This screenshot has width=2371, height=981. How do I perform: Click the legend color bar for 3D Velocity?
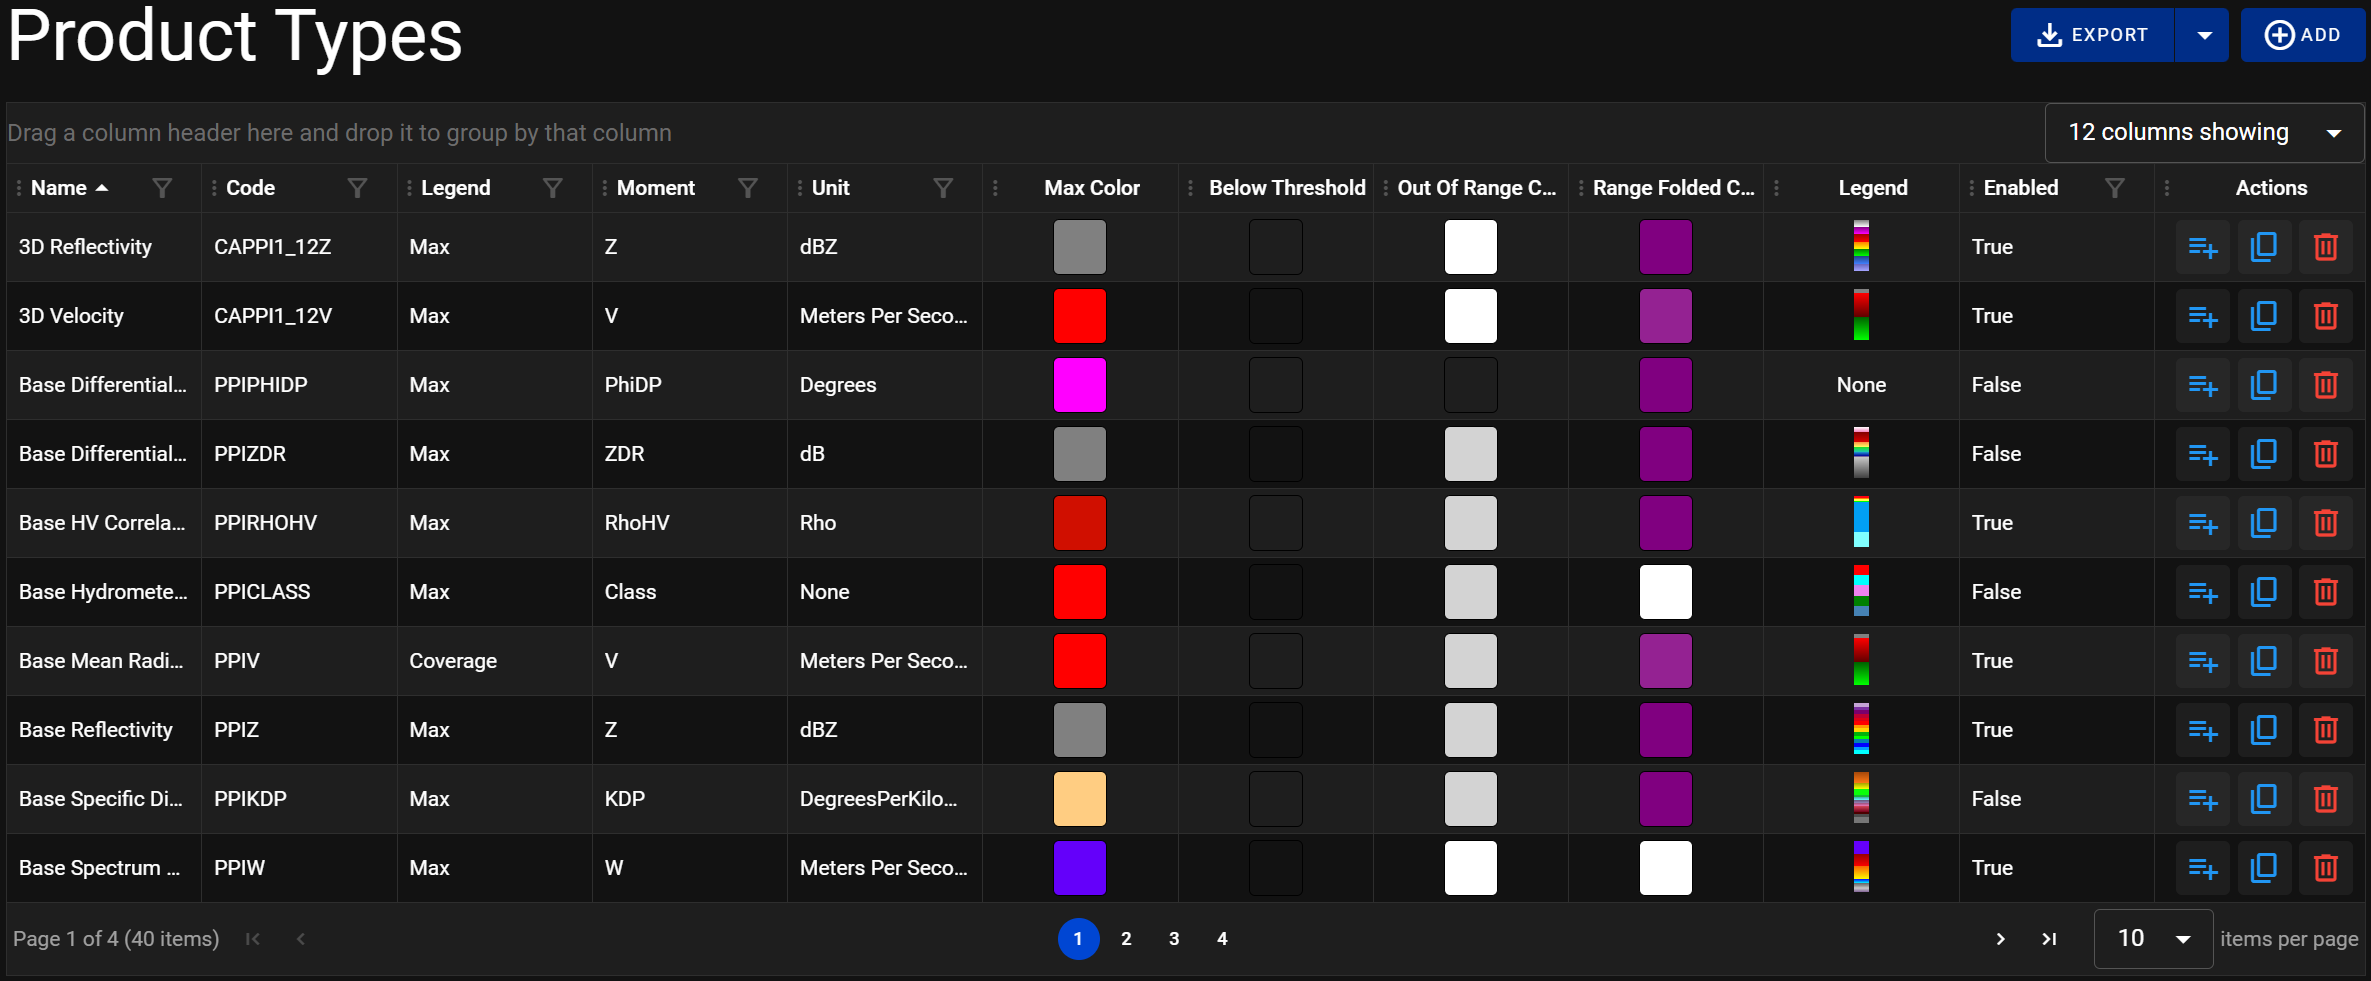click(1861, 316)
